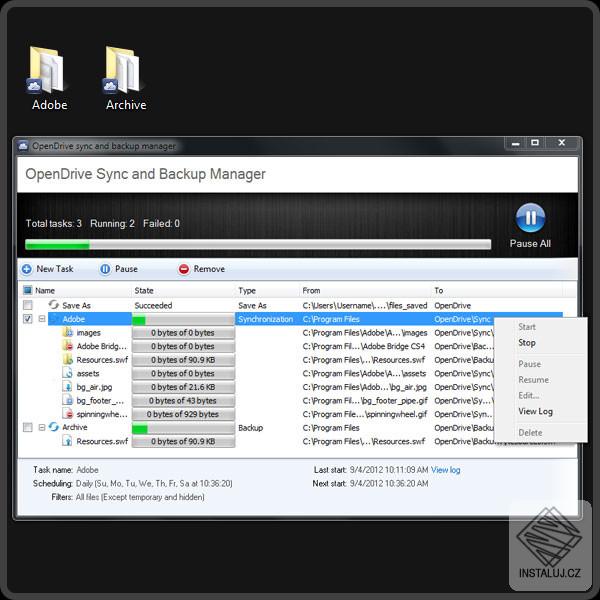Viewport: 600px width, 600px height.
Task: Sort by the State column header
Action: (144, 290)
